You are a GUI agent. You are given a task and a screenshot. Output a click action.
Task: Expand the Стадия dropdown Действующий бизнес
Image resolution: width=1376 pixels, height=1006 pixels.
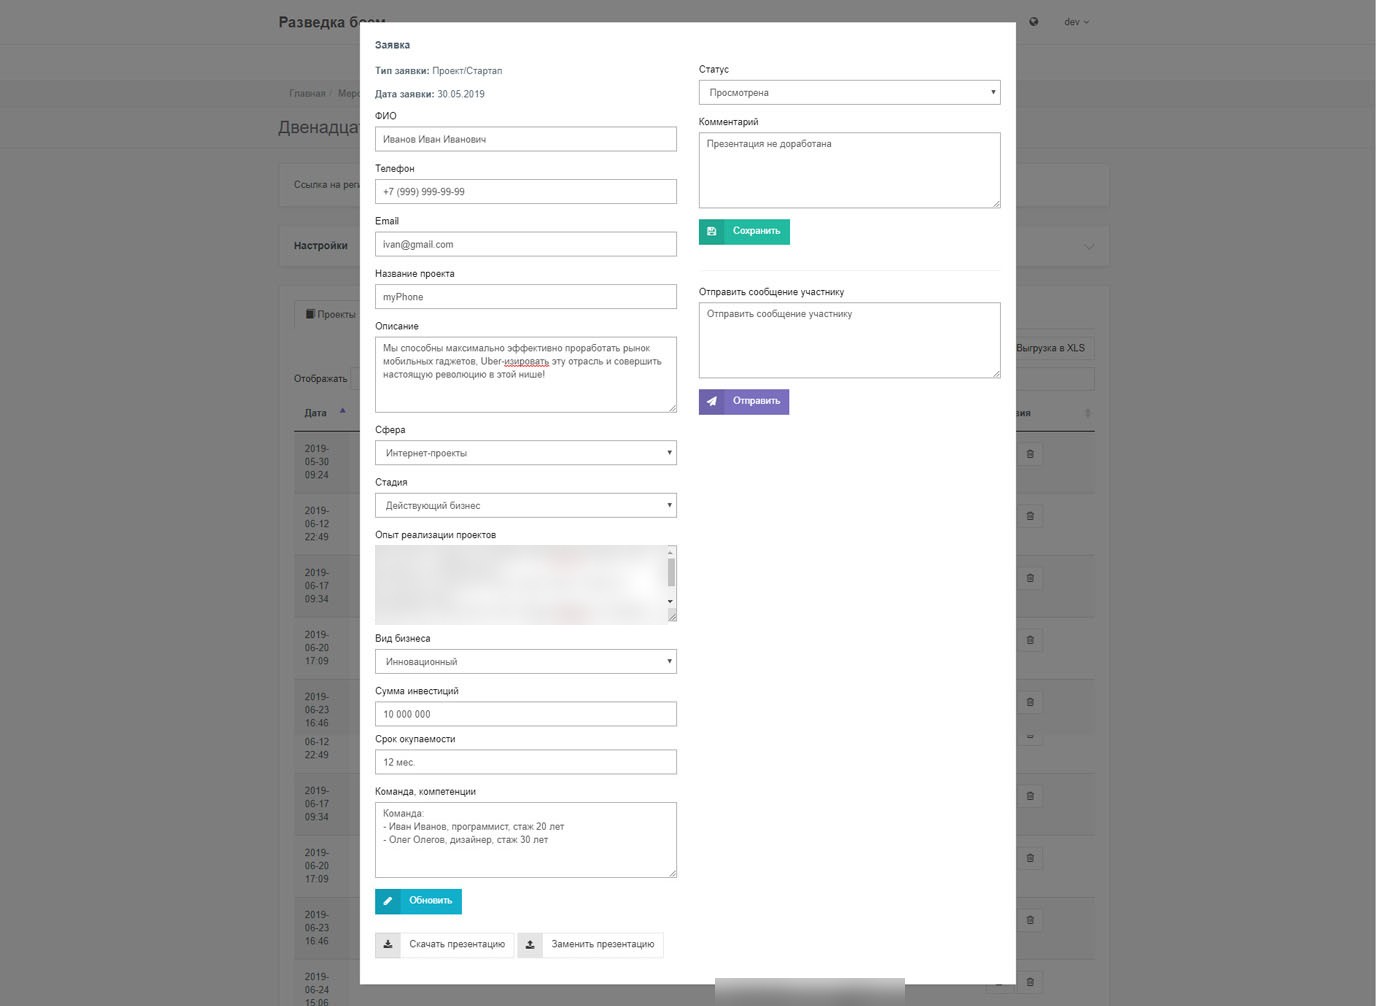click(x=526, y=505)
